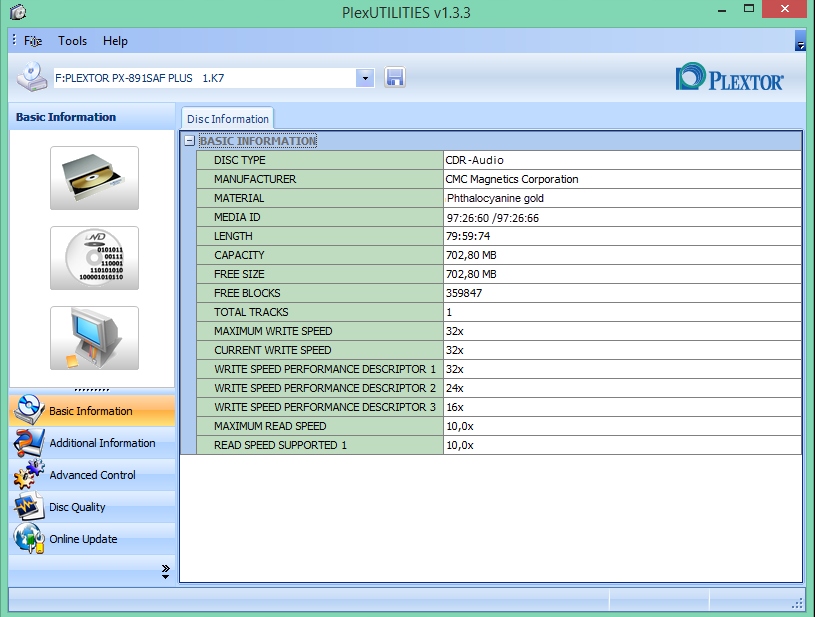Open the drive selection dropdown arrow
The width and height of the screenshot is (815, 617).
click(365, 78)
